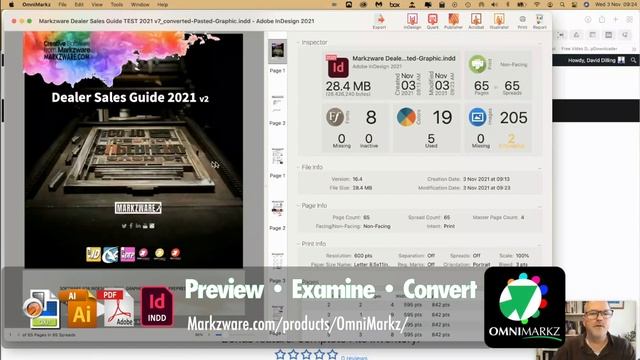Open the Window menu
Viewport: 640px width, 360px height.
click(x=140, y=4)
